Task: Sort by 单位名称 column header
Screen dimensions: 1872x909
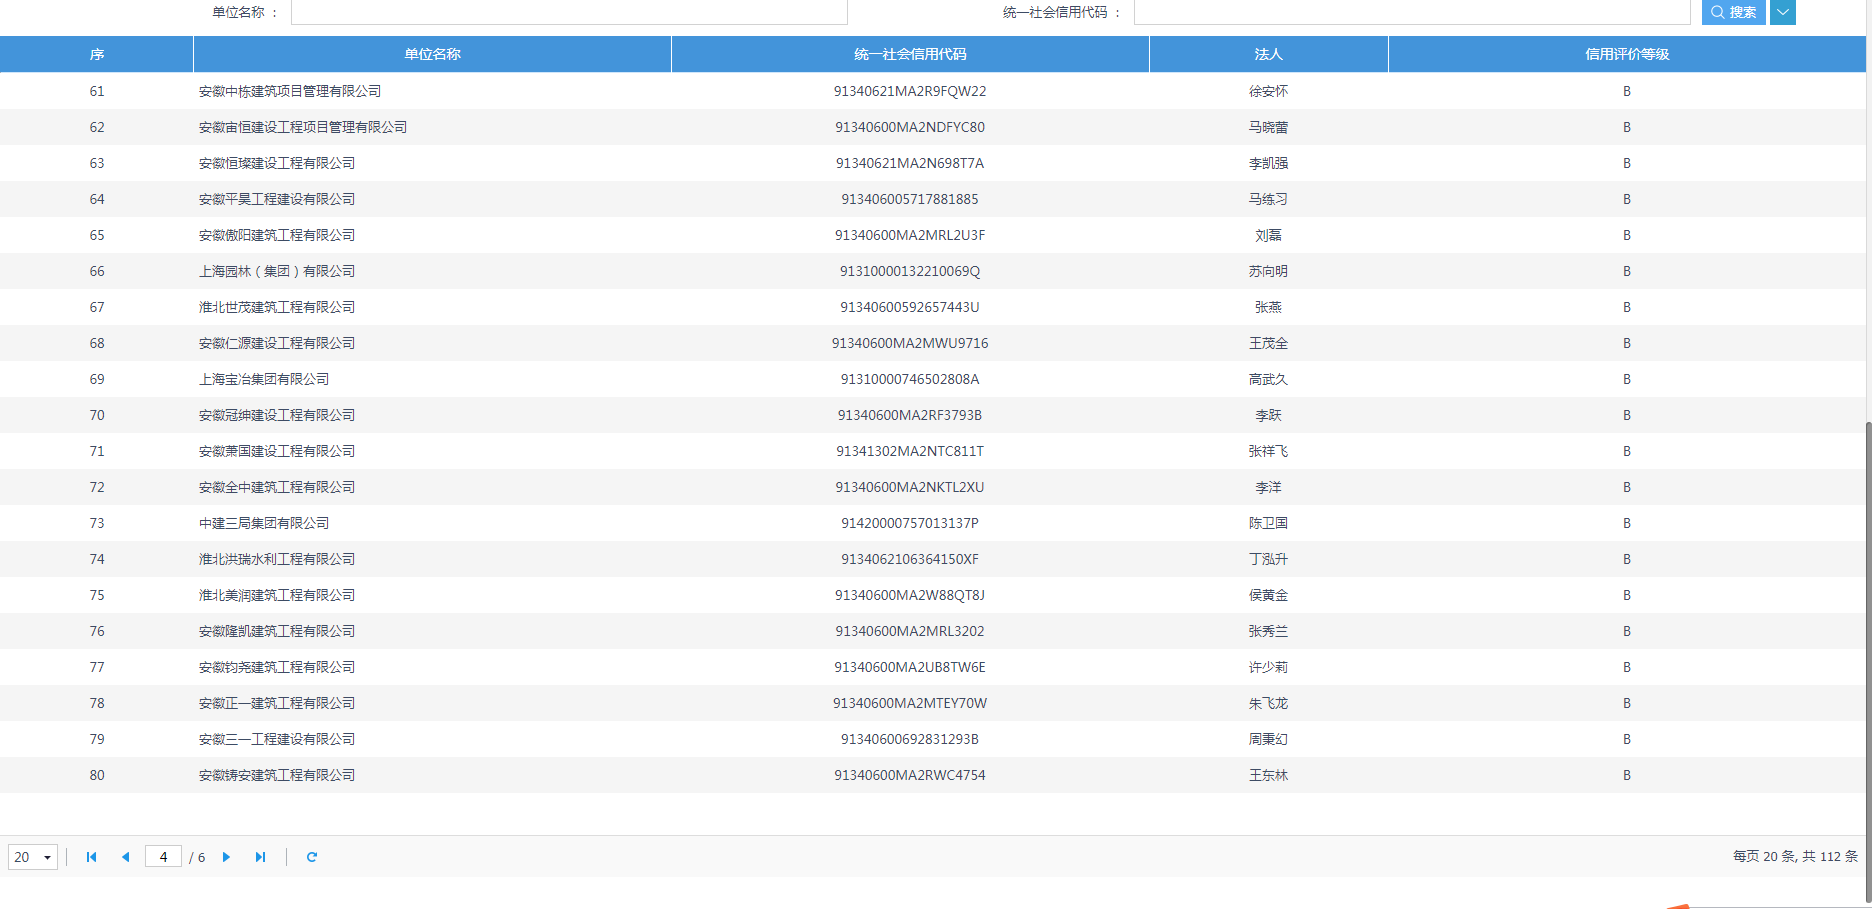Action: [432, 54]
